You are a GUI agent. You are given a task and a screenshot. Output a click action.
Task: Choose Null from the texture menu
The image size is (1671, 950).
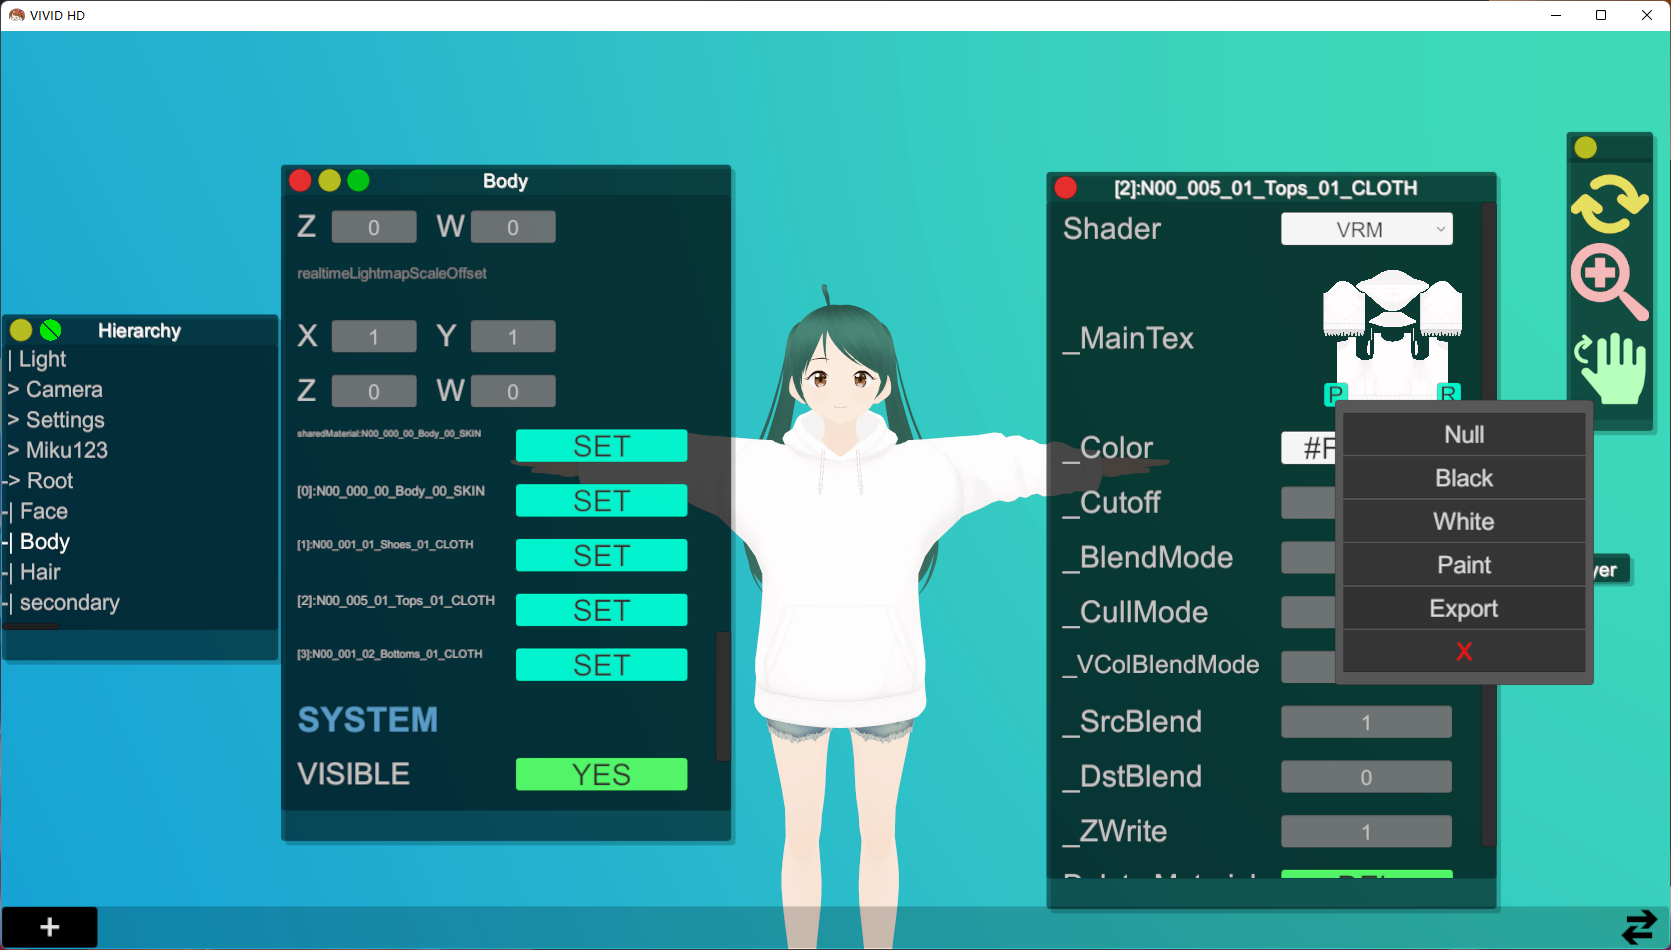(1464, 434)
